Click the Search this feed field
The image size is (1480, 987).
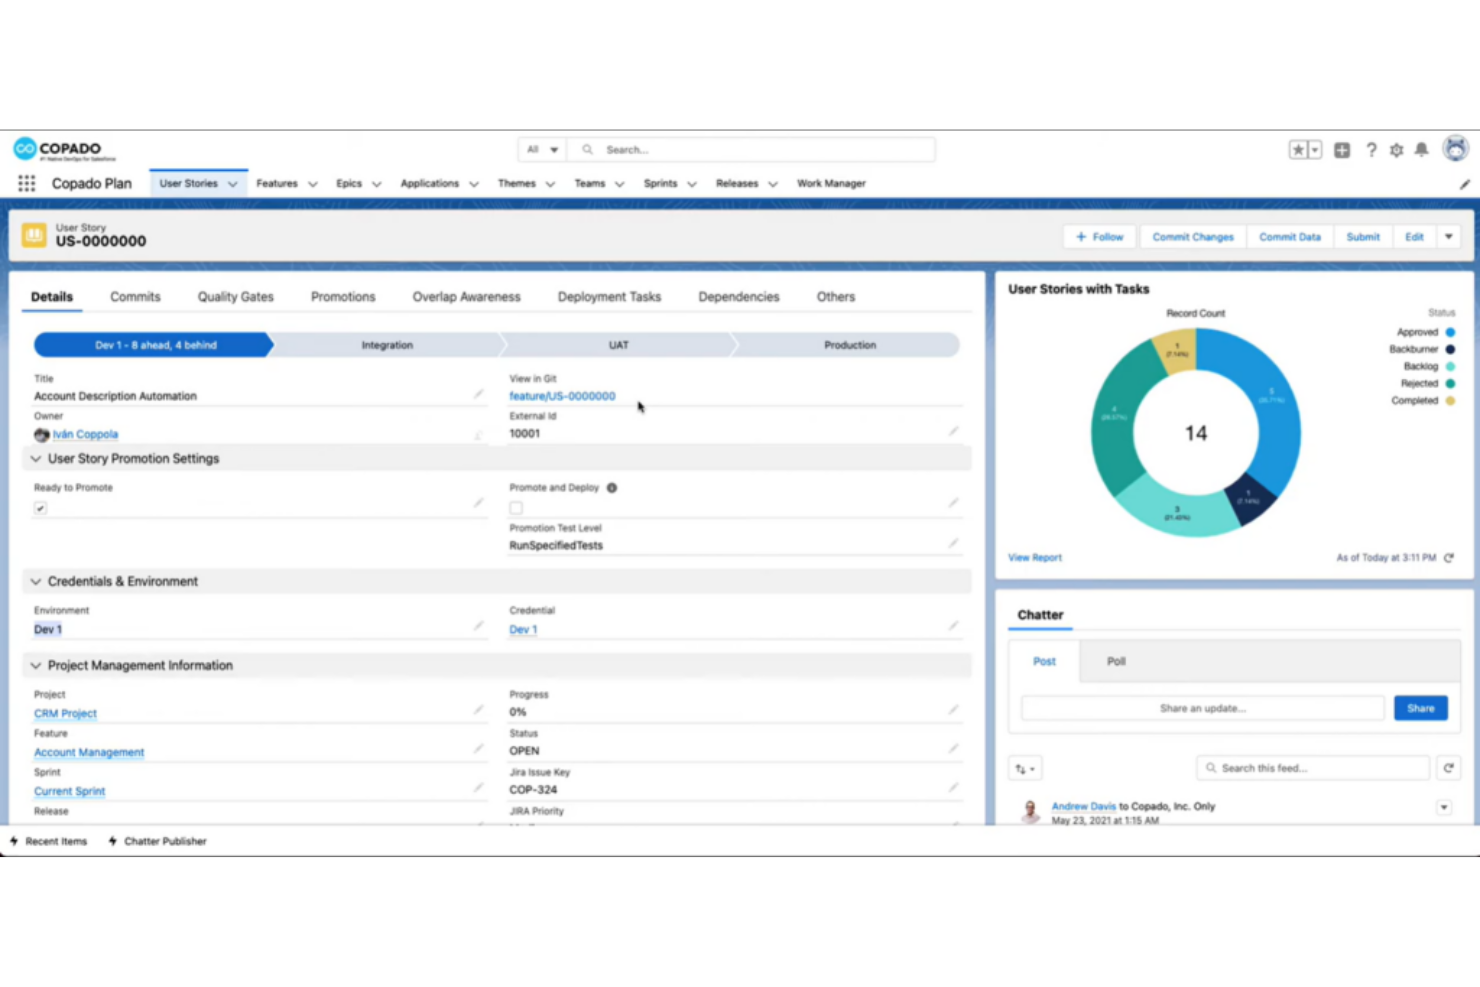tap(1313, 768)
